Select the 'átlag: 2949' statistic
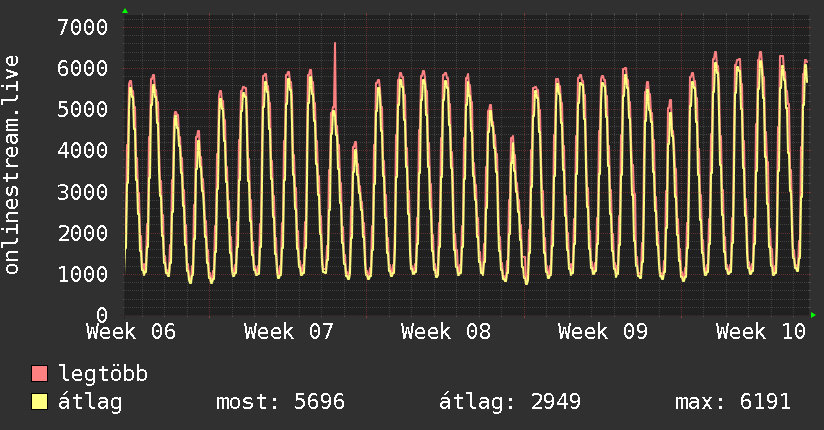Screen dimensions: 824x430 pyautogui.click(x=510, y=402)
